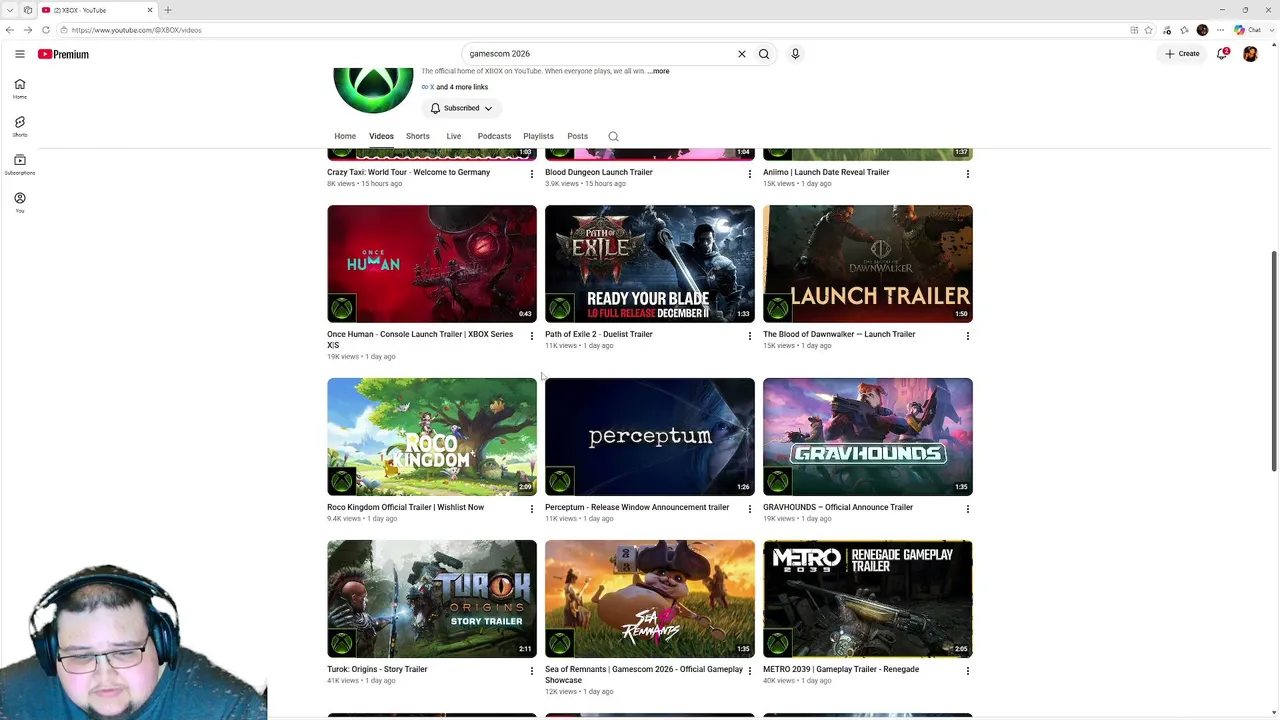1280x720 pixels.
Task: Click the Create button
Action: click(1182, 54)
